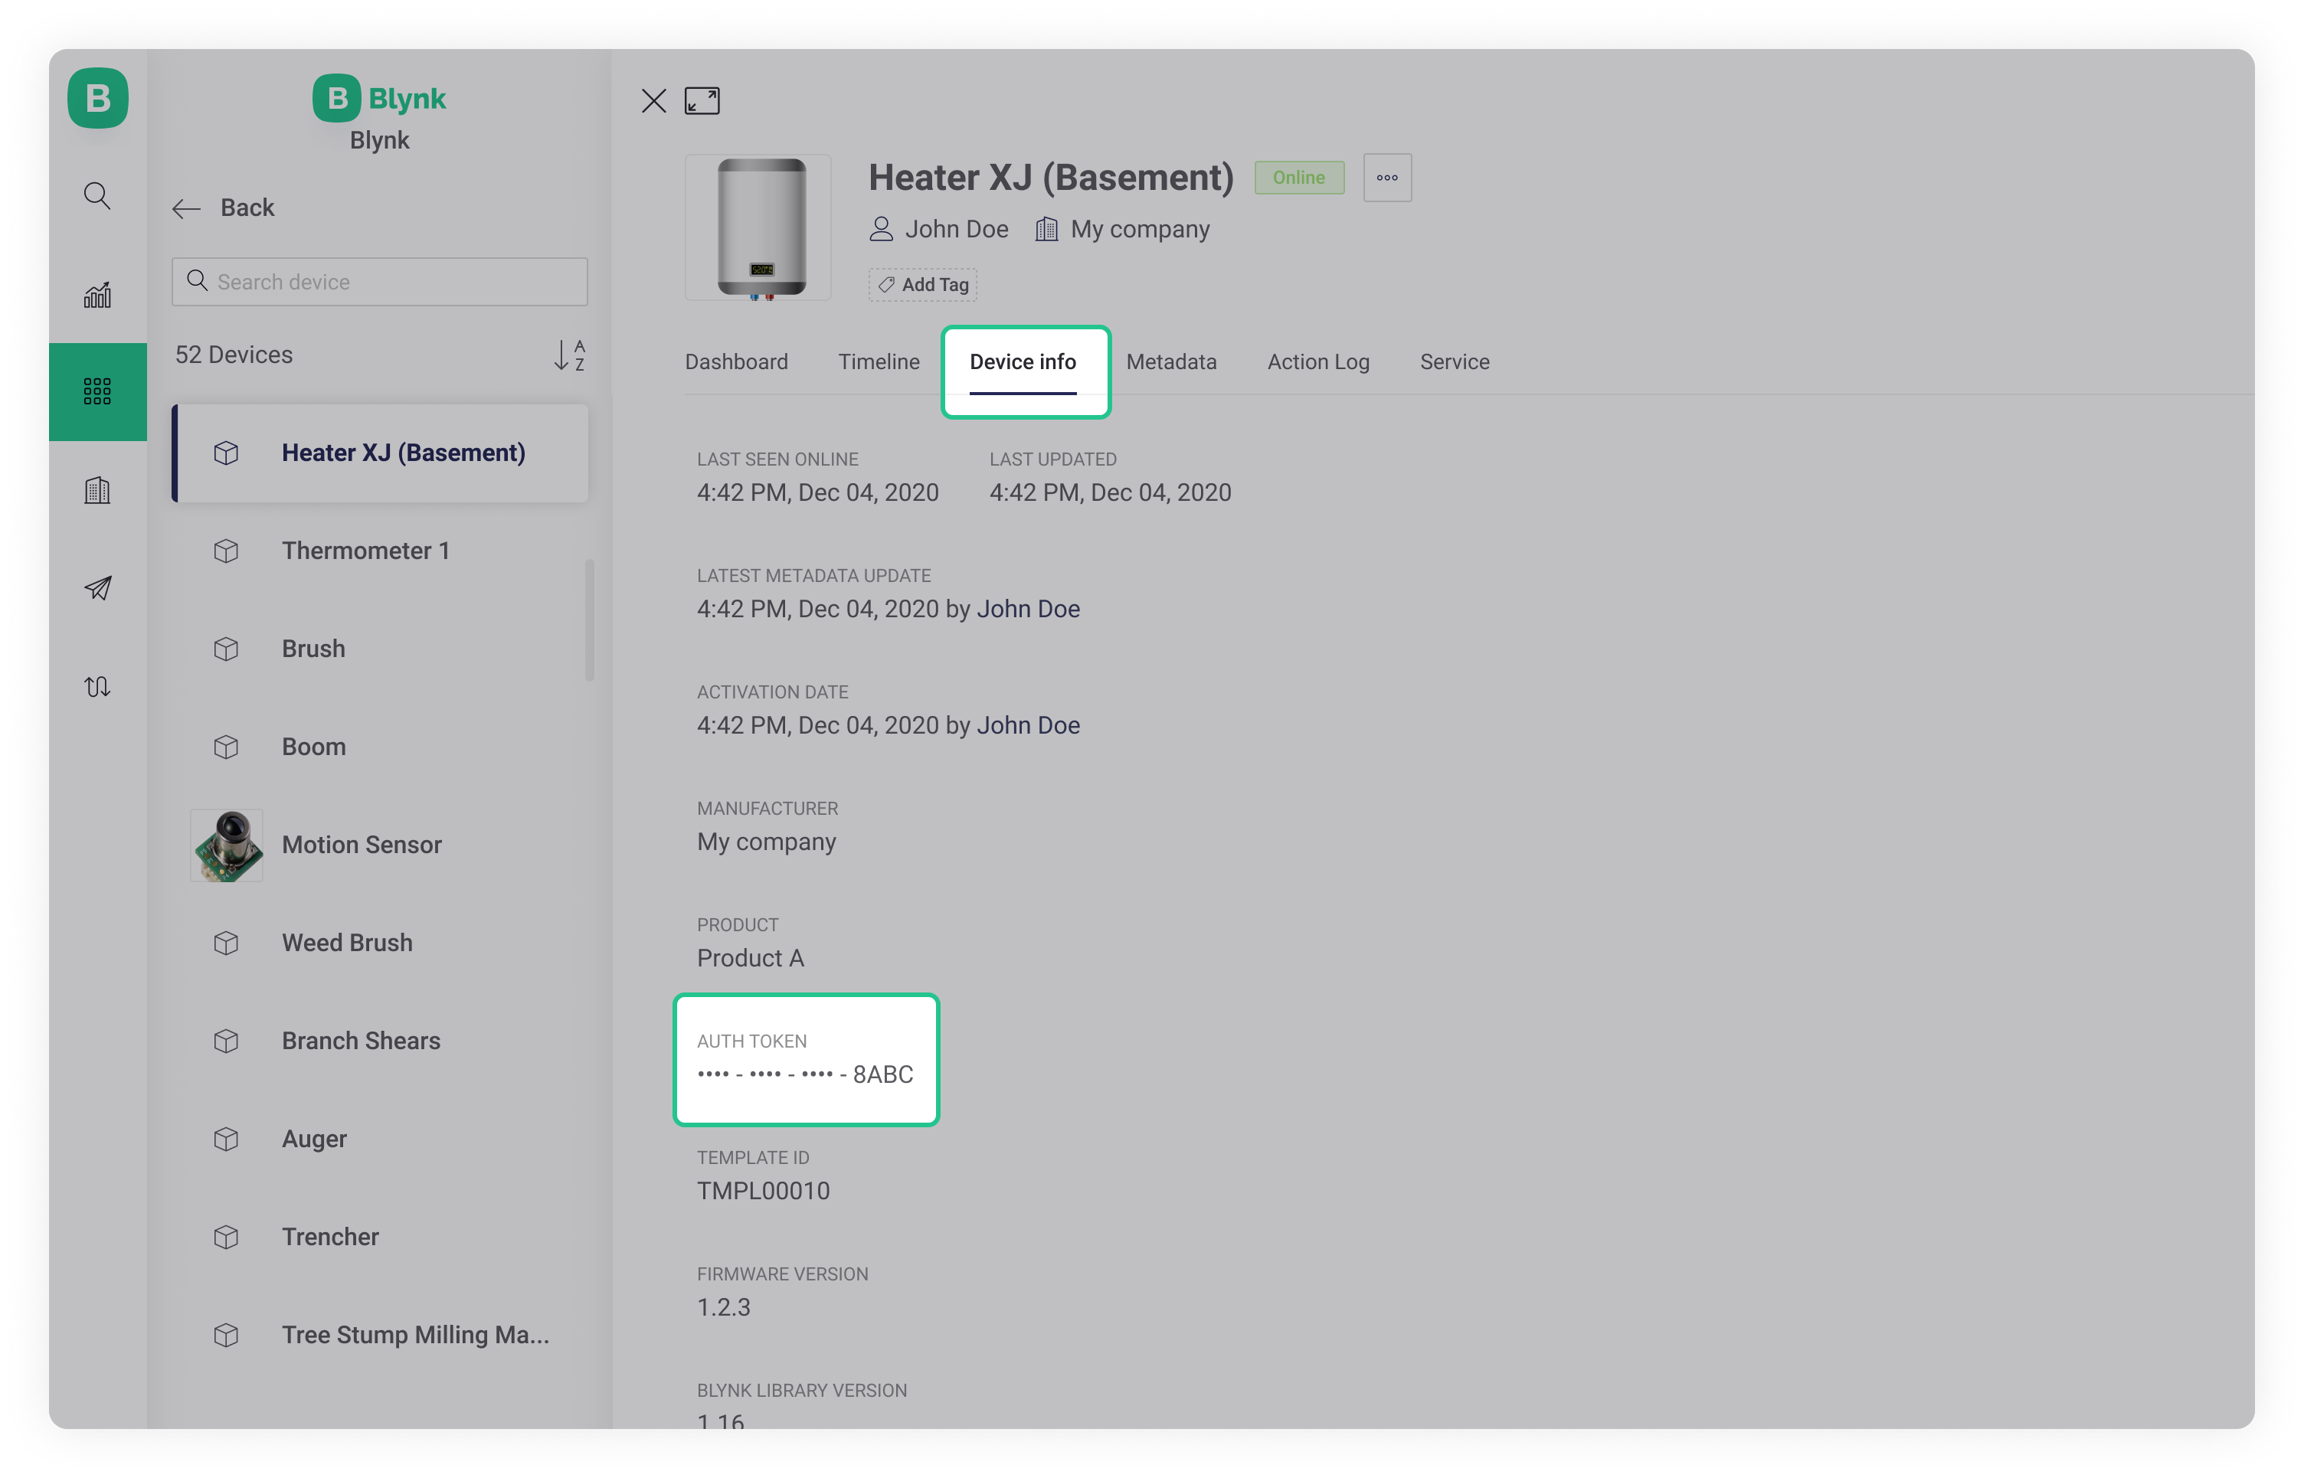The height and width of the screenshot is (1478, 2304).
Task: Click the paper plane sidebar icon
Action: [x=97, y=588]
